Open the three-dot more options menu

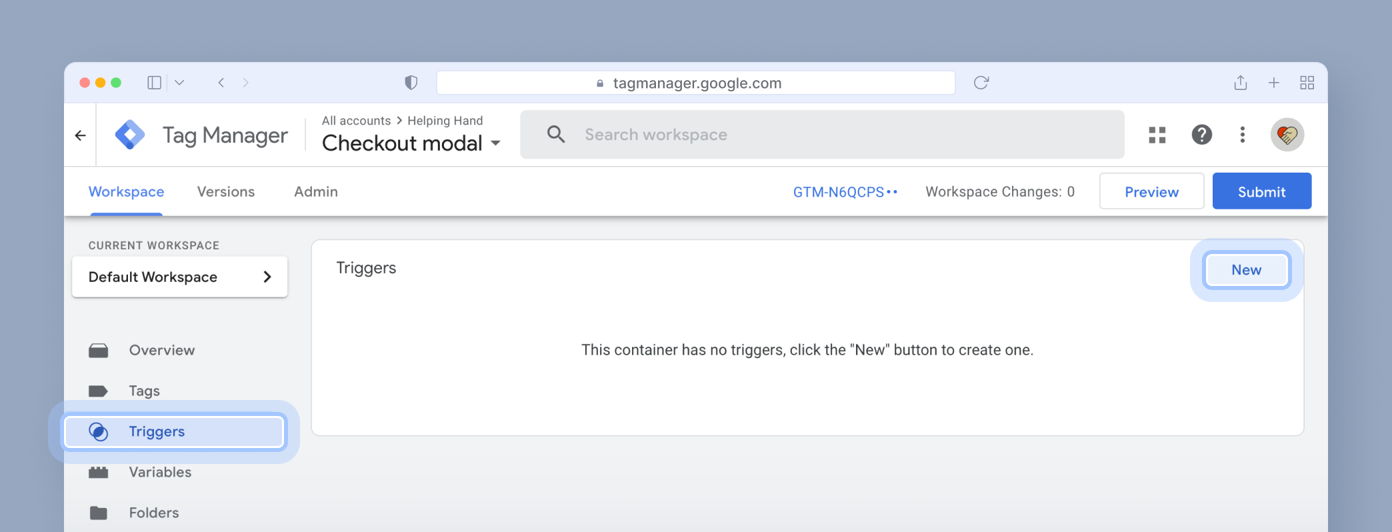pos(1243,135)
